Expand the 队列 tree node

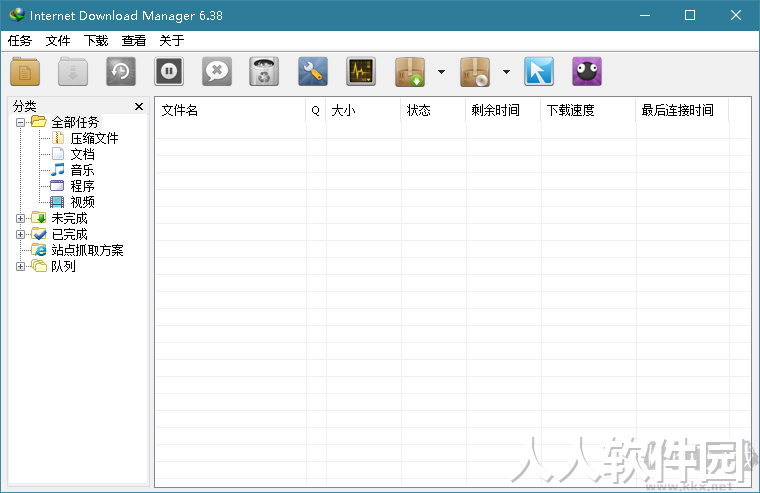tap(20, 266)
